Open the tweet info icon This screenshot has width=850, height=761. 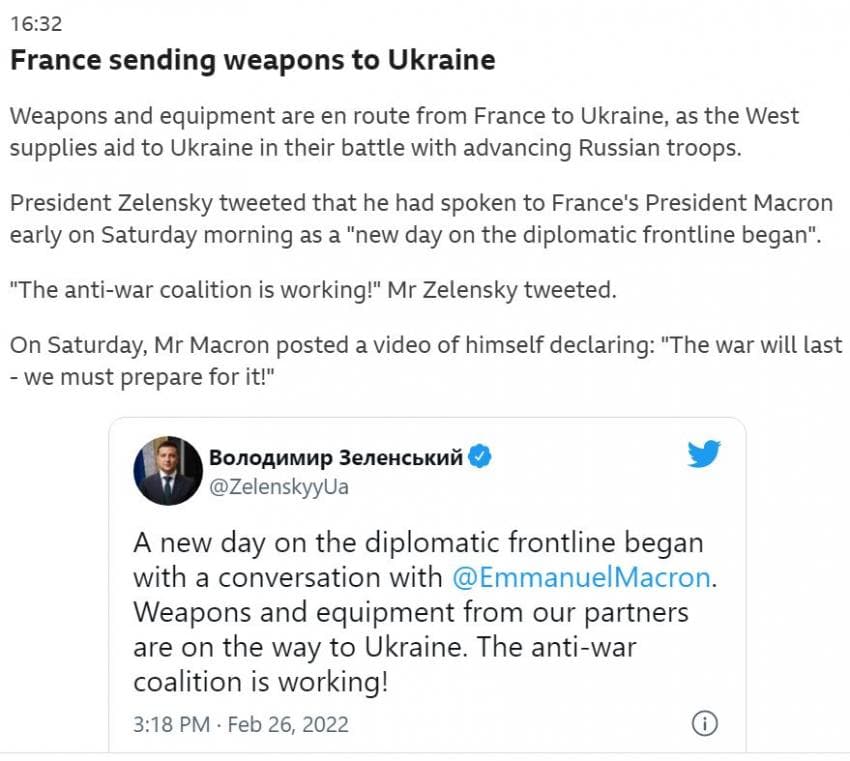704,723
